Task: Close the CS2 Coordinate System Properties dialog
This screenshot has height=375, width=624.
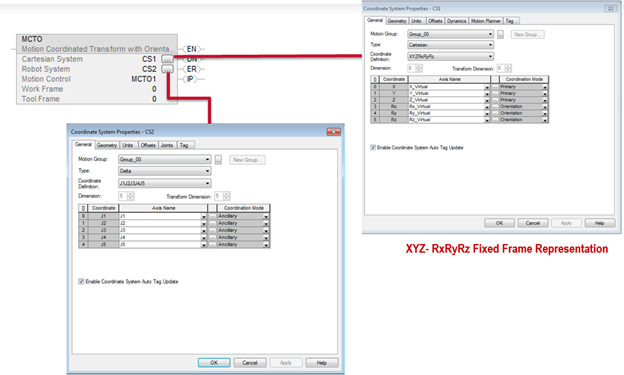Action: [x=333, y=132]
